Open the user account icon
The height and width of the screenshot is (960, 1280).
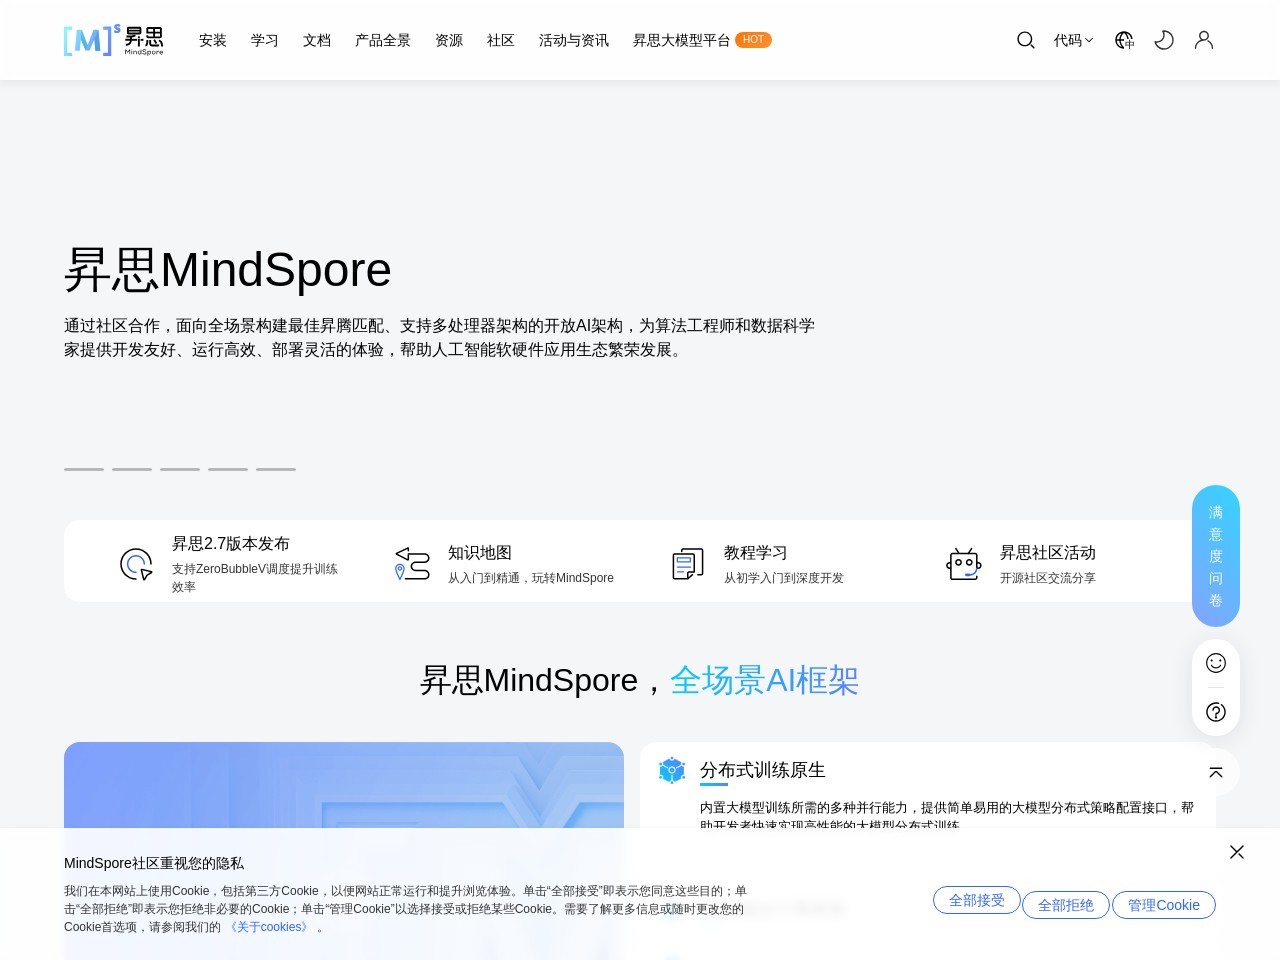pos(1204,40)
